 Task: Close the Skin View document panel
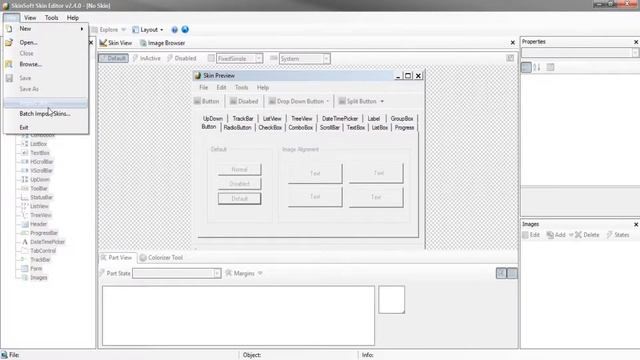513,43
